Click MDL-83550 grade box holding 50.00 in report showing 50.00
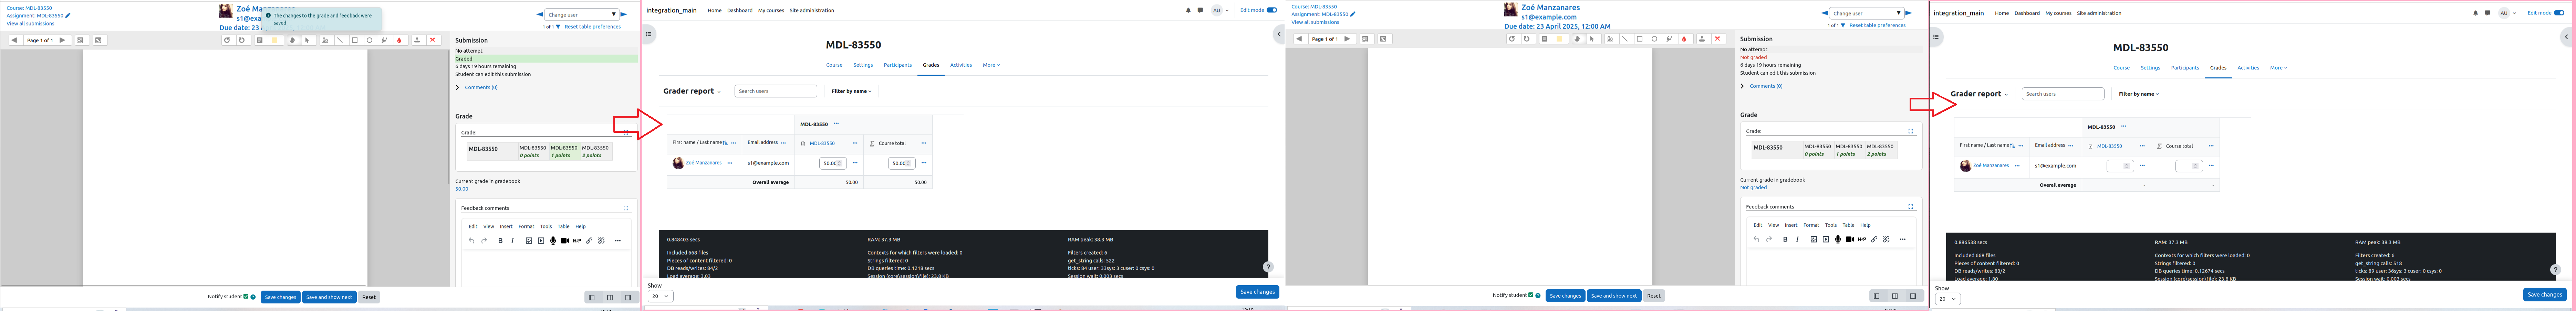The width and height of the screenshot is (2576, 311). [833, 163]
